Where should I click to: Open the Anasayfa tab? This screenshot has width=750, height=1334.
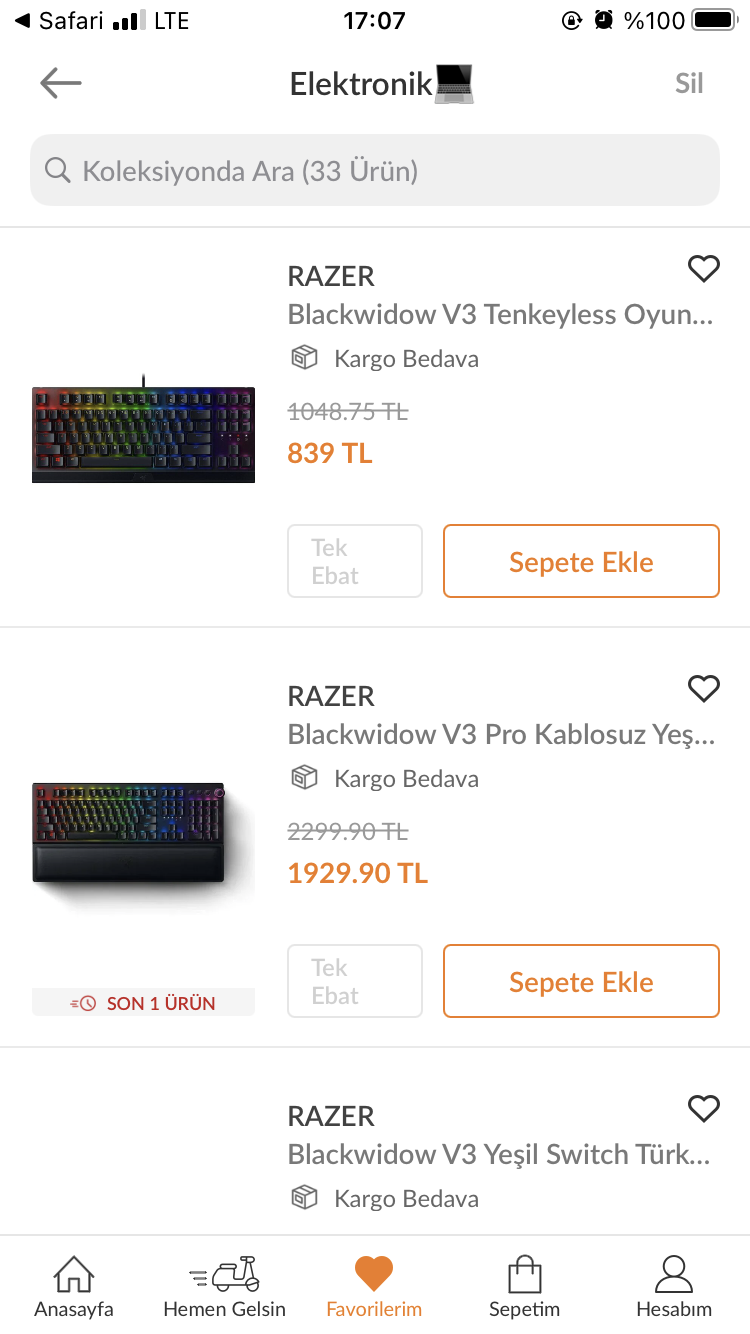(x=74, y=1287)
